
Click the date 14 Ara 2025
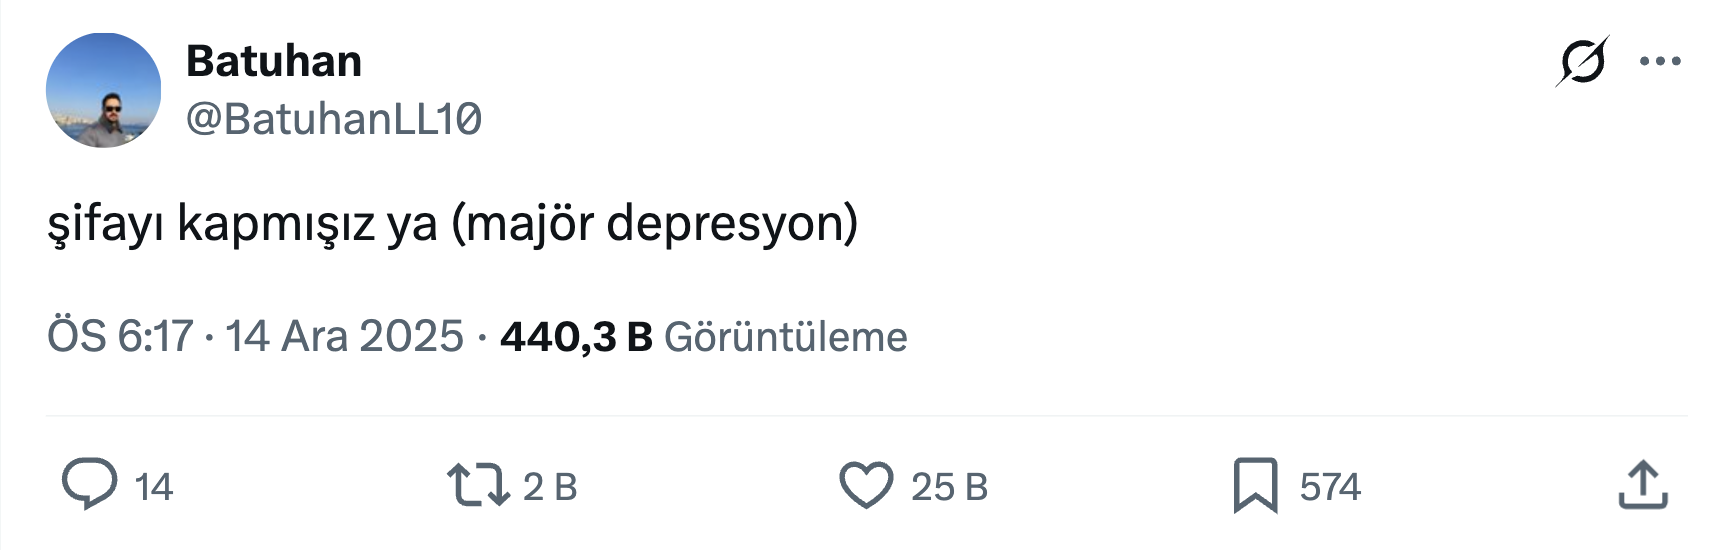344,337
